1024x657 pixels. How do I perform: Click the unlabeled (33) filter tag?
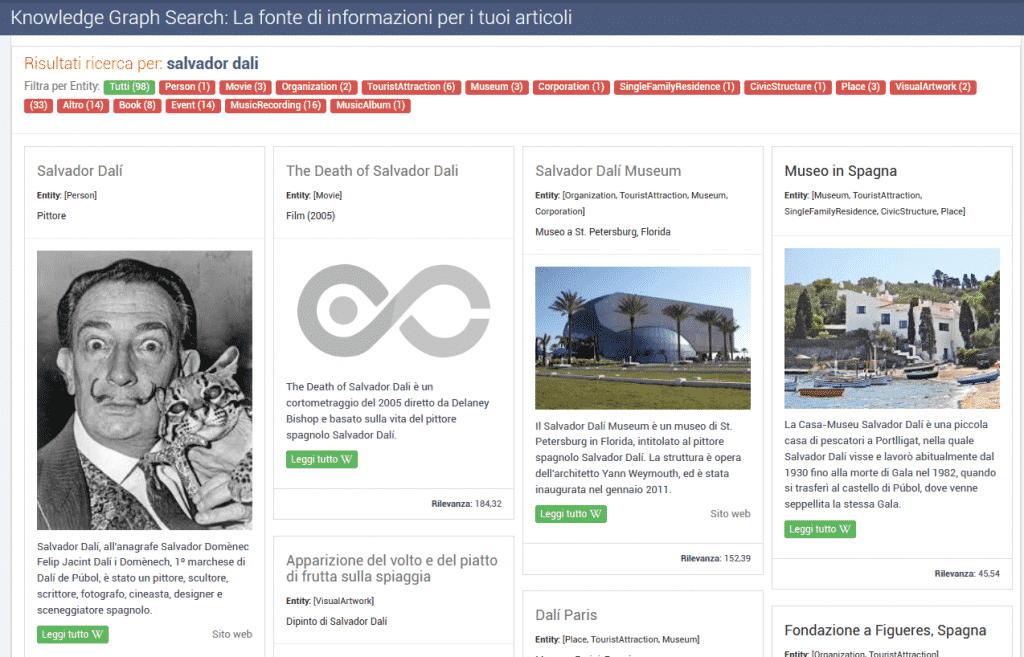coord(39,105)
